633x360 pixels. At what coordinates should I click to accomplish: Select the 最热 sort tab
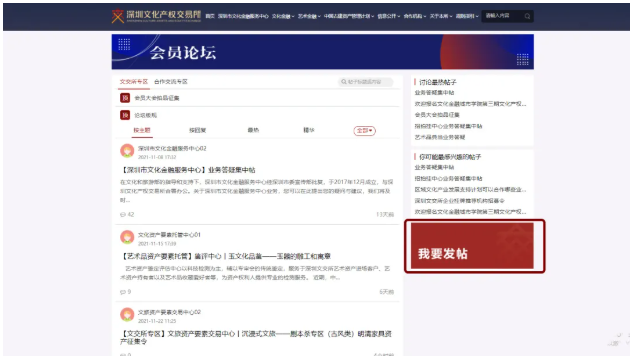253,130
